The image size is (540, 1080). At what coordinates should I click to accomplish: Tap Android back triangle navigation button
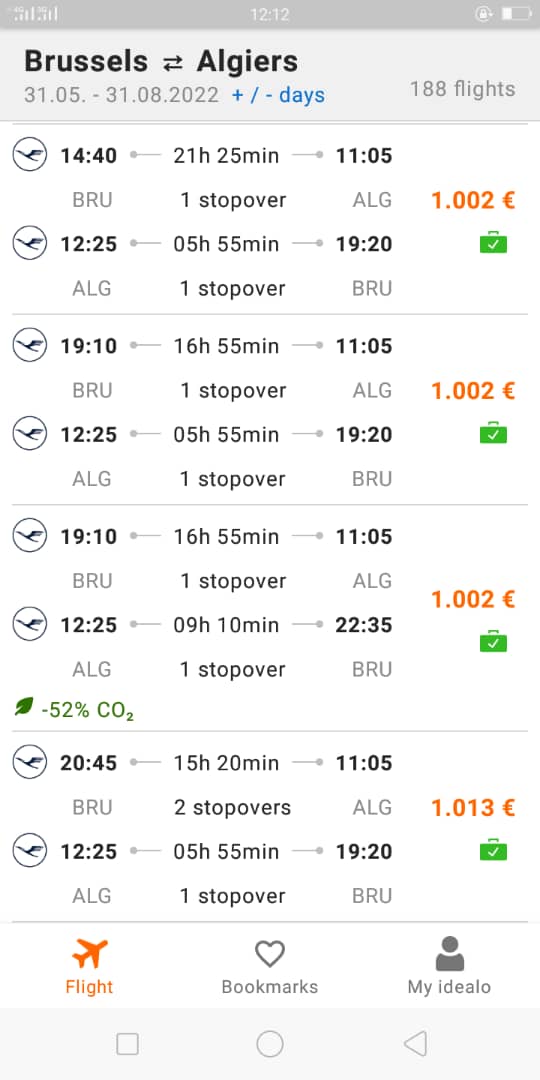415,1043
